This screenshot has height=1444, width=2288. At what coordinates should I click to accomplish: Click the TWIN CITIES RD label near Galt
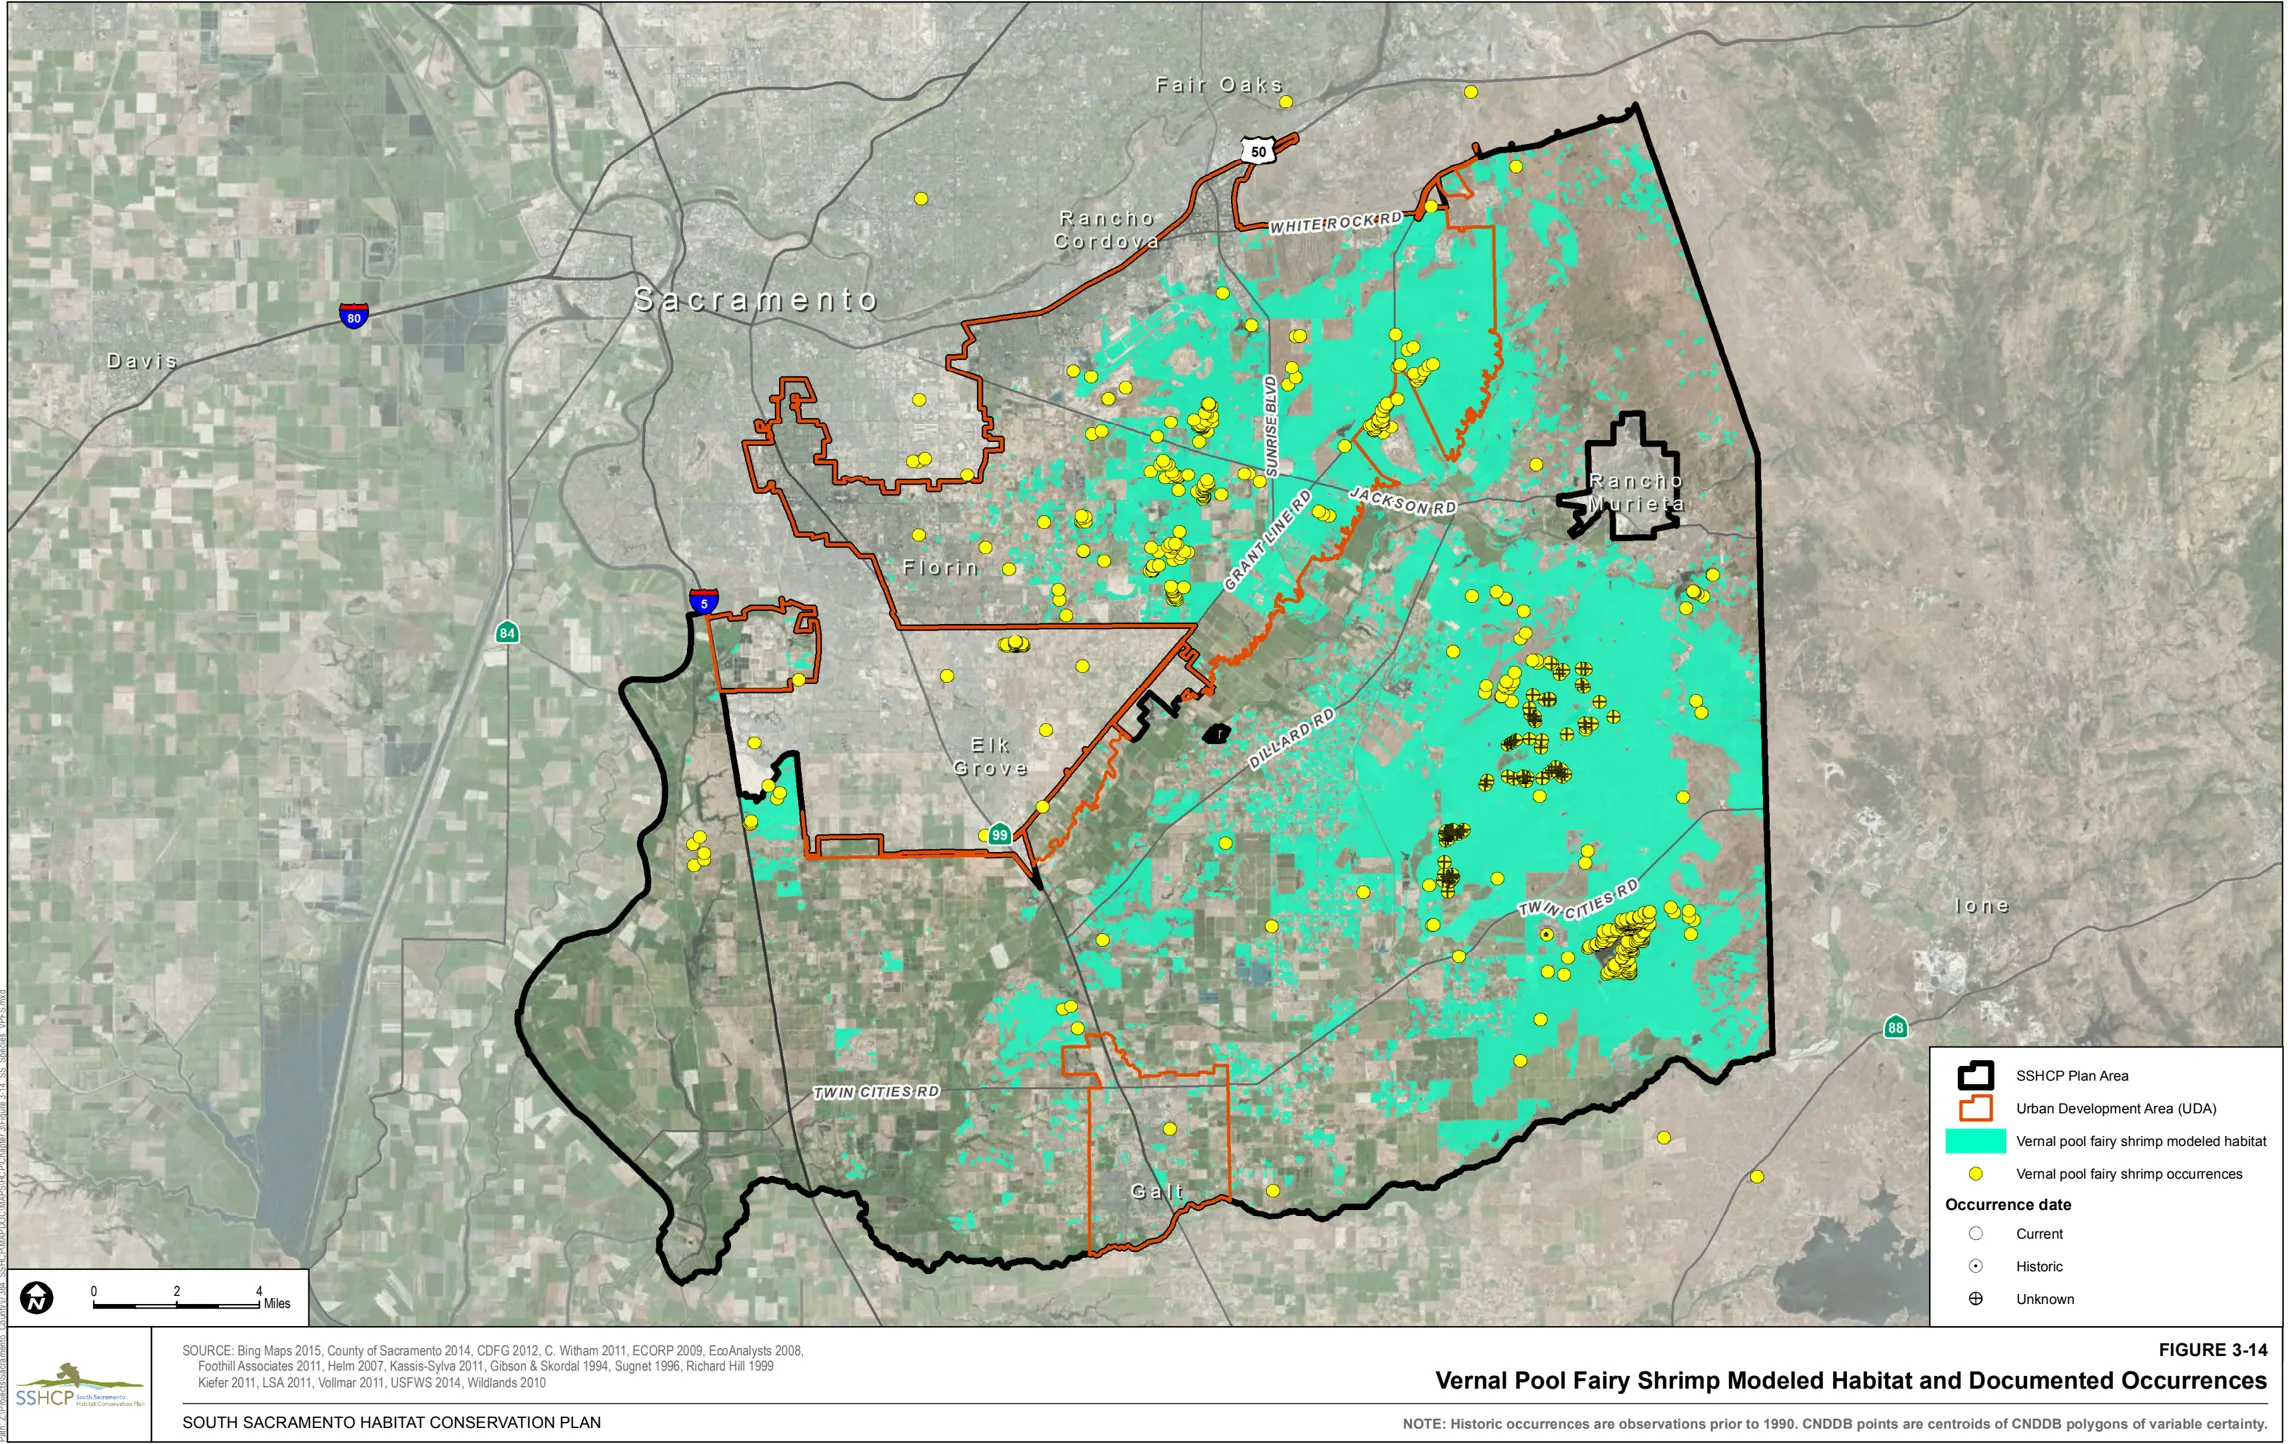click(x=876, y=1092)
